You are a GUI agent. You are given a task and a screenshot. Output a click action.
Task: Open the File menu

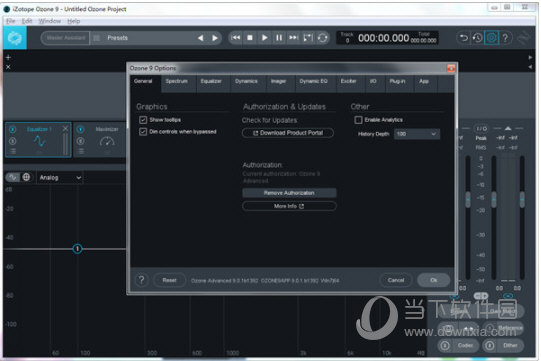(11, 21)
